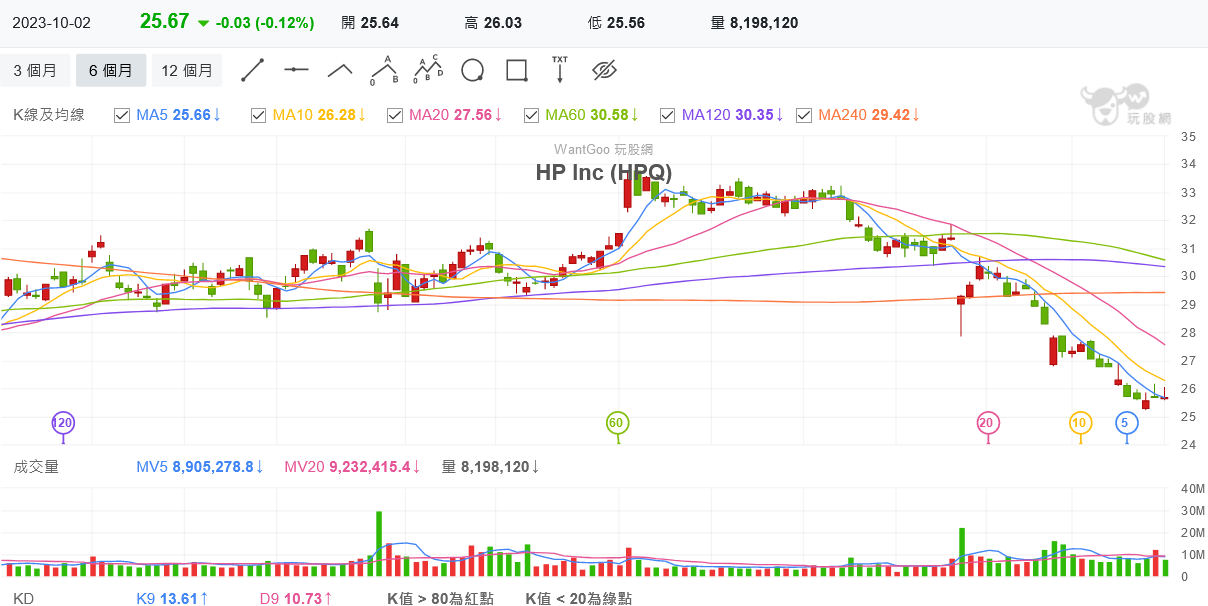Click the MA120 30.35 value label
The width and height of the screenshot is (1208, 606).
coord(732,115)
